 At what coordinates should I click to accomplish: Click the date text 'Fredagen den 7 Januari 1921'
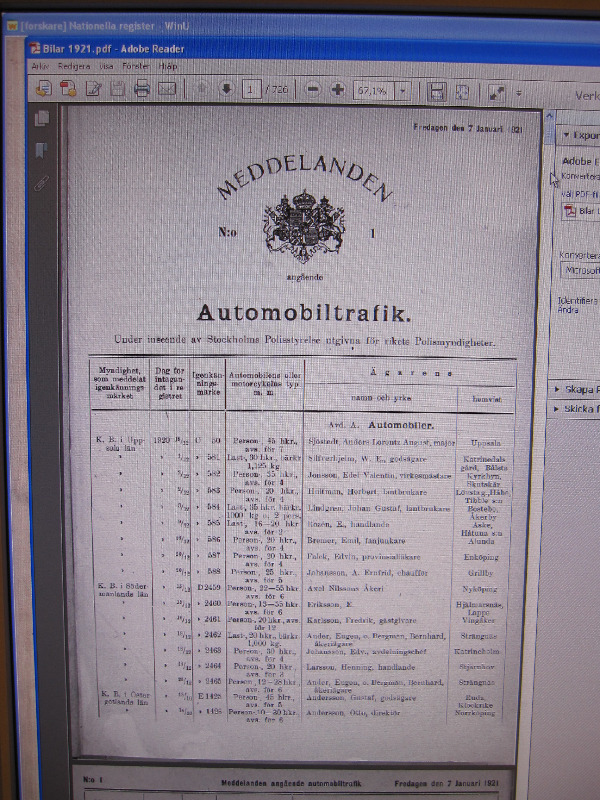(468, 129)
